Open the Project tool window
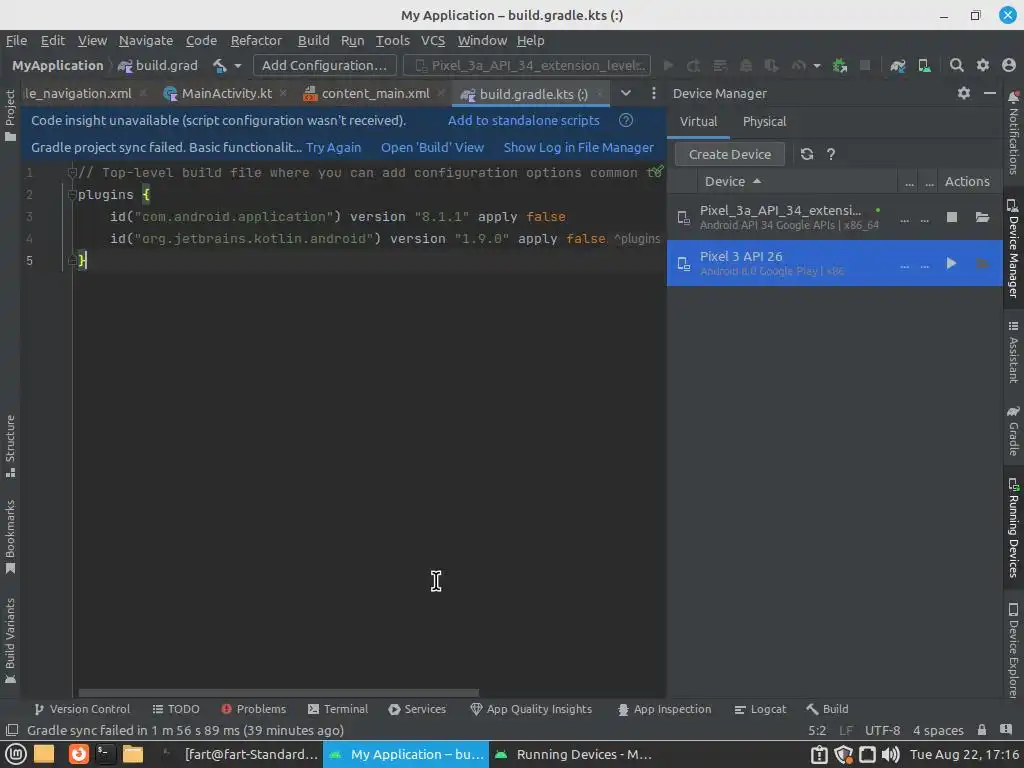This screenshot has height=768, width=1024. click(10, 116)
